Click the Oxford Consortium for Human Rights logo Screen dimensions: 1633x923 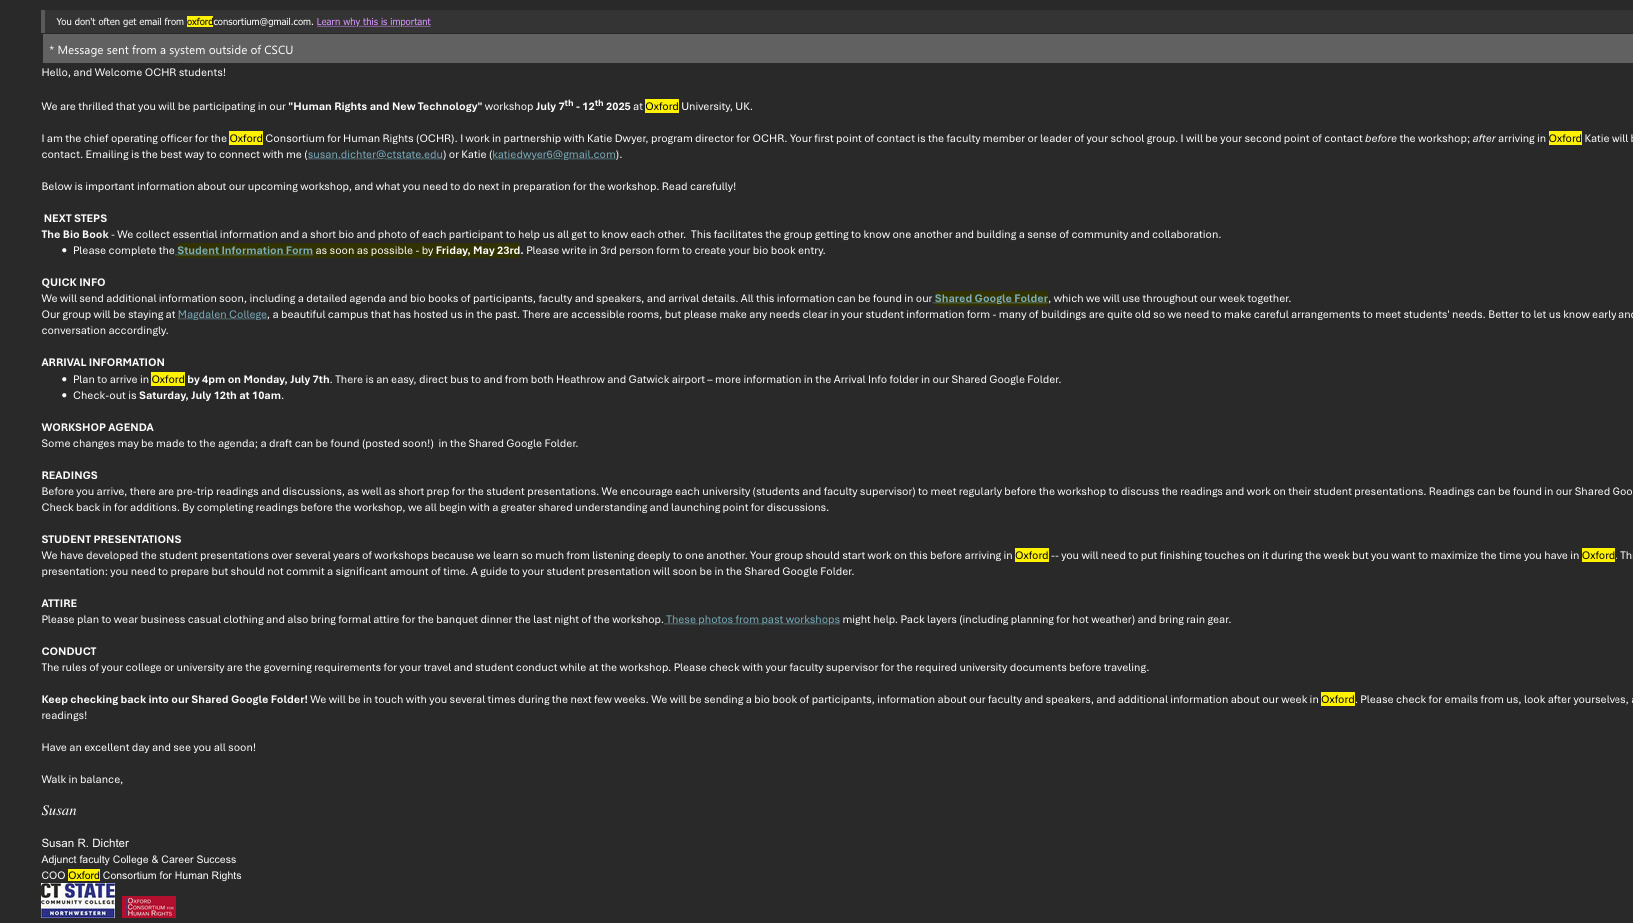coord(149,907)
